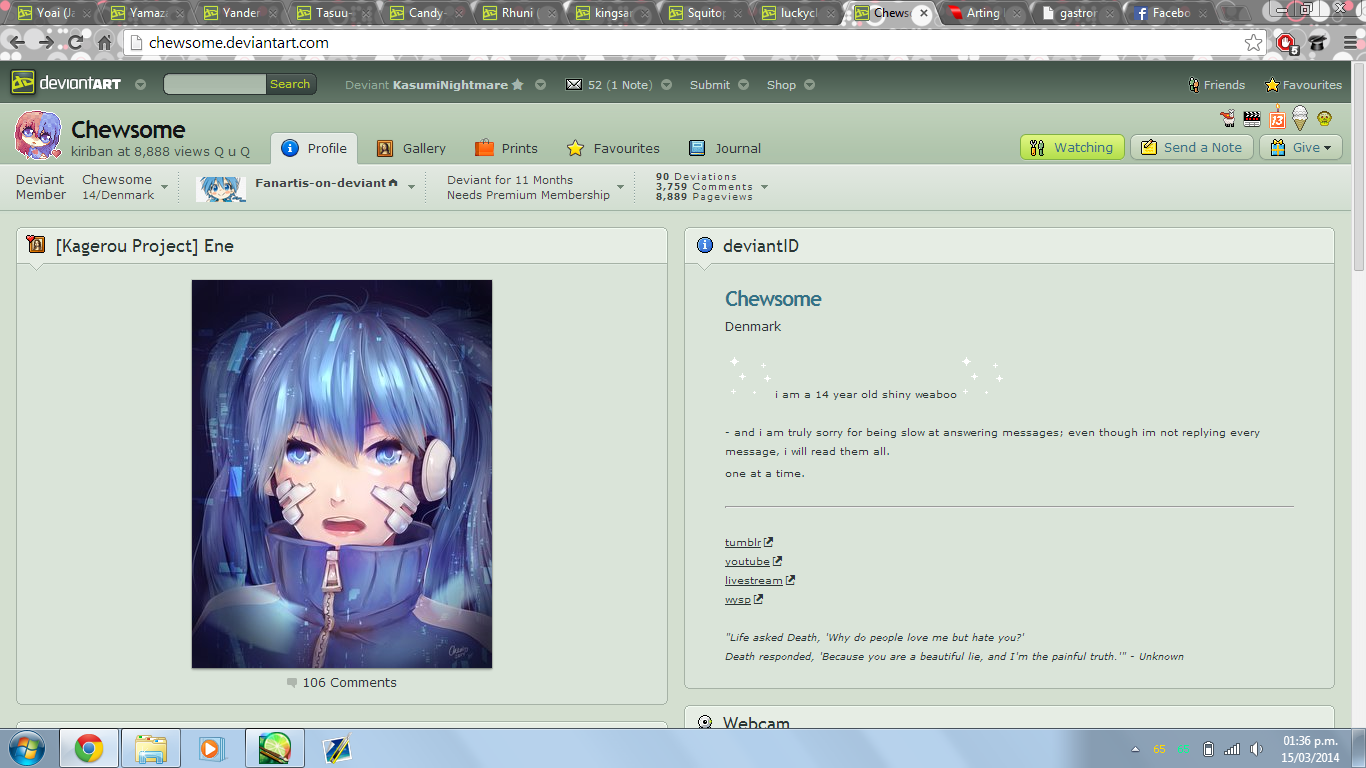Switch to the Favourites tab

tap(613, 148)
